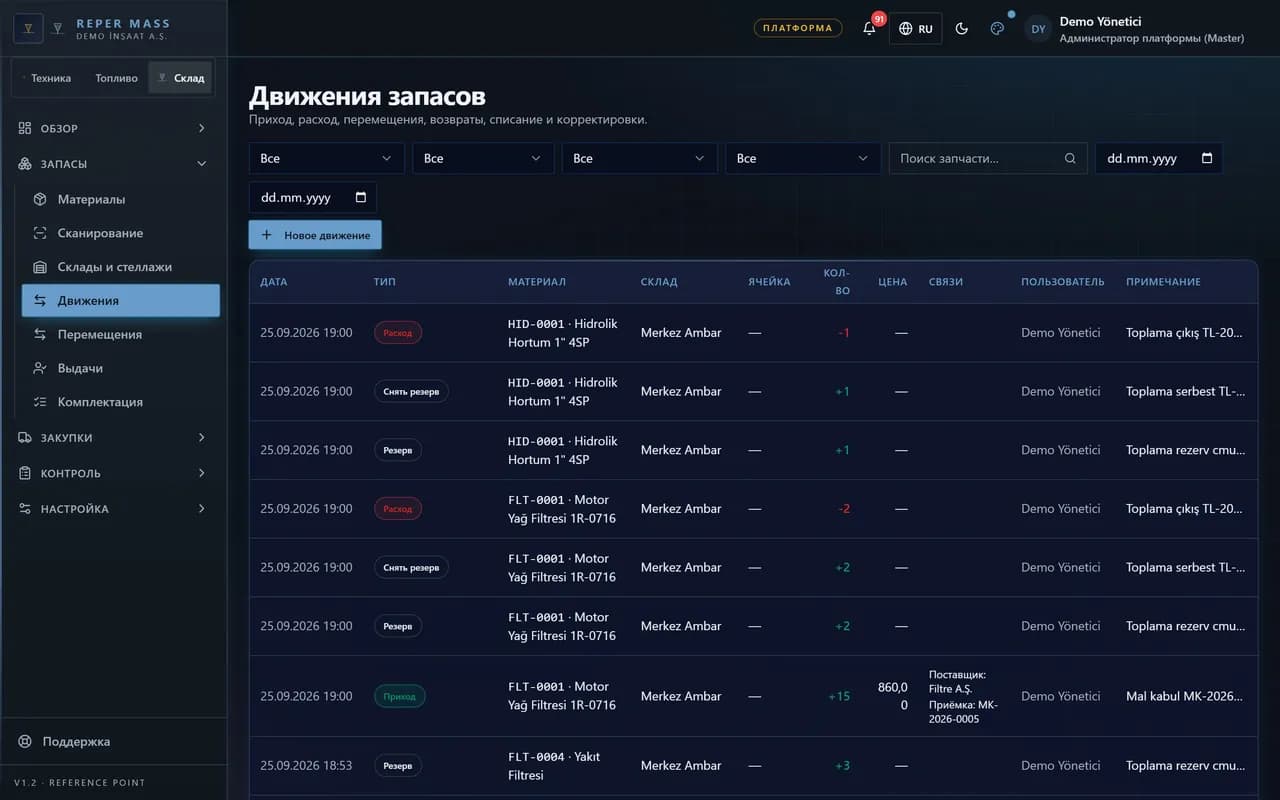The width and height of the screenshot is (1280, 800).
Task: Open calendar picker above the Новое движение button
Action: [x=361, y=197]
